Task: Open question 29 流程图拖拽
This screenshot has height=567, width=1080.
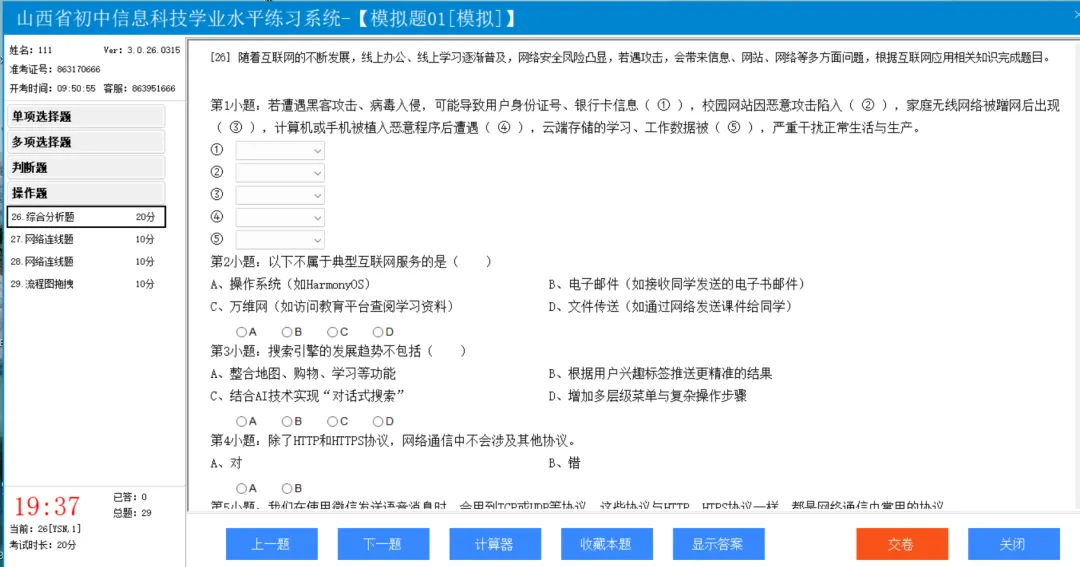Action: pyautogui.click(x=86, y=284)
